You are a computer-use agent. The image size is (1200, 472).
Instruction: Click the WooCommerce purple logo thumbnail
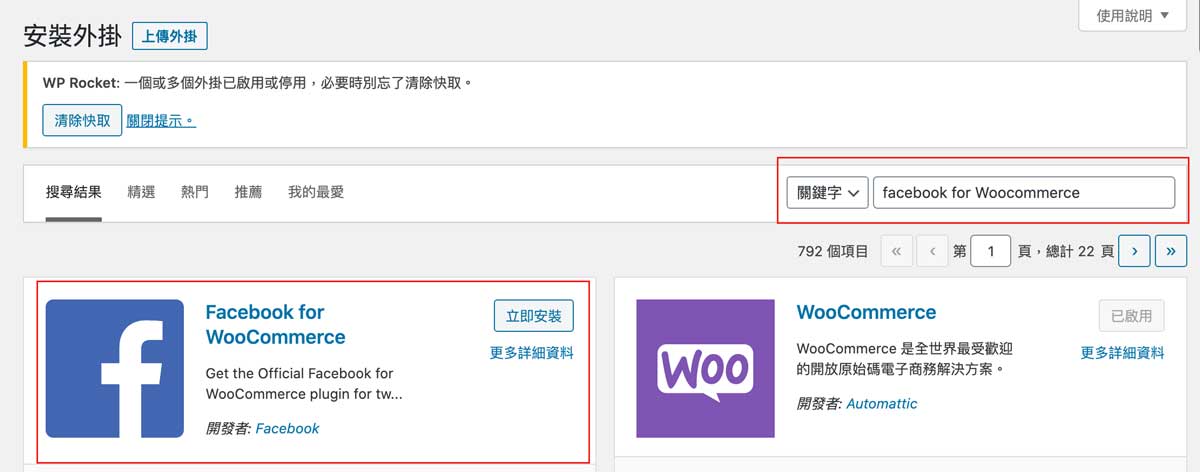(705, 368)
